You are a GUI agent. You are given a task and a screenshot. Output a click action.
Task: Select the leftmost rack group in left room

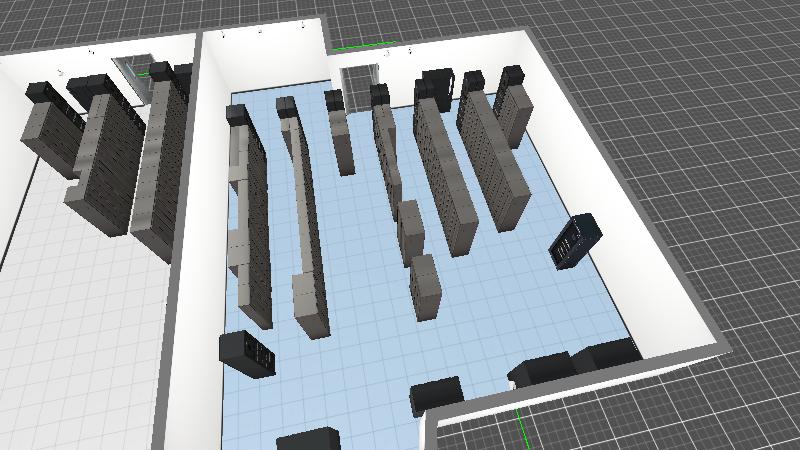(50, 130)
